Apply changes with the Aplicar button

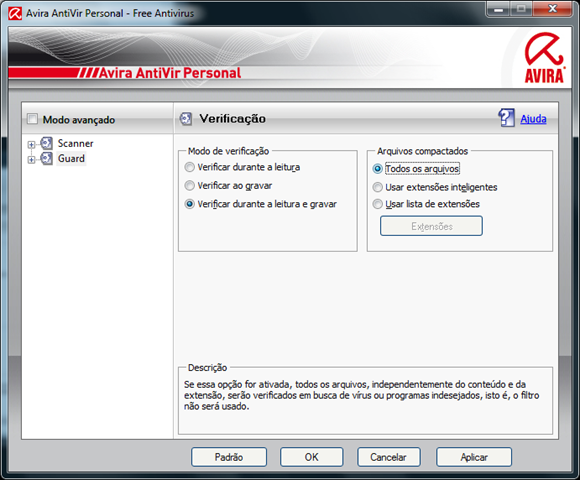click(x=474, y=457)
